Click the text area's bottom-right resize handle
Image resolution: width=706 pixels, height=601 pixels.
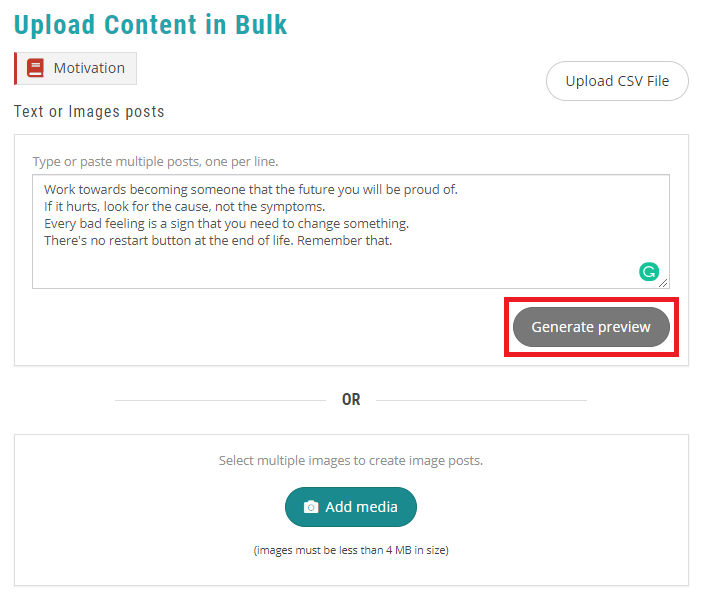(663, 283)
